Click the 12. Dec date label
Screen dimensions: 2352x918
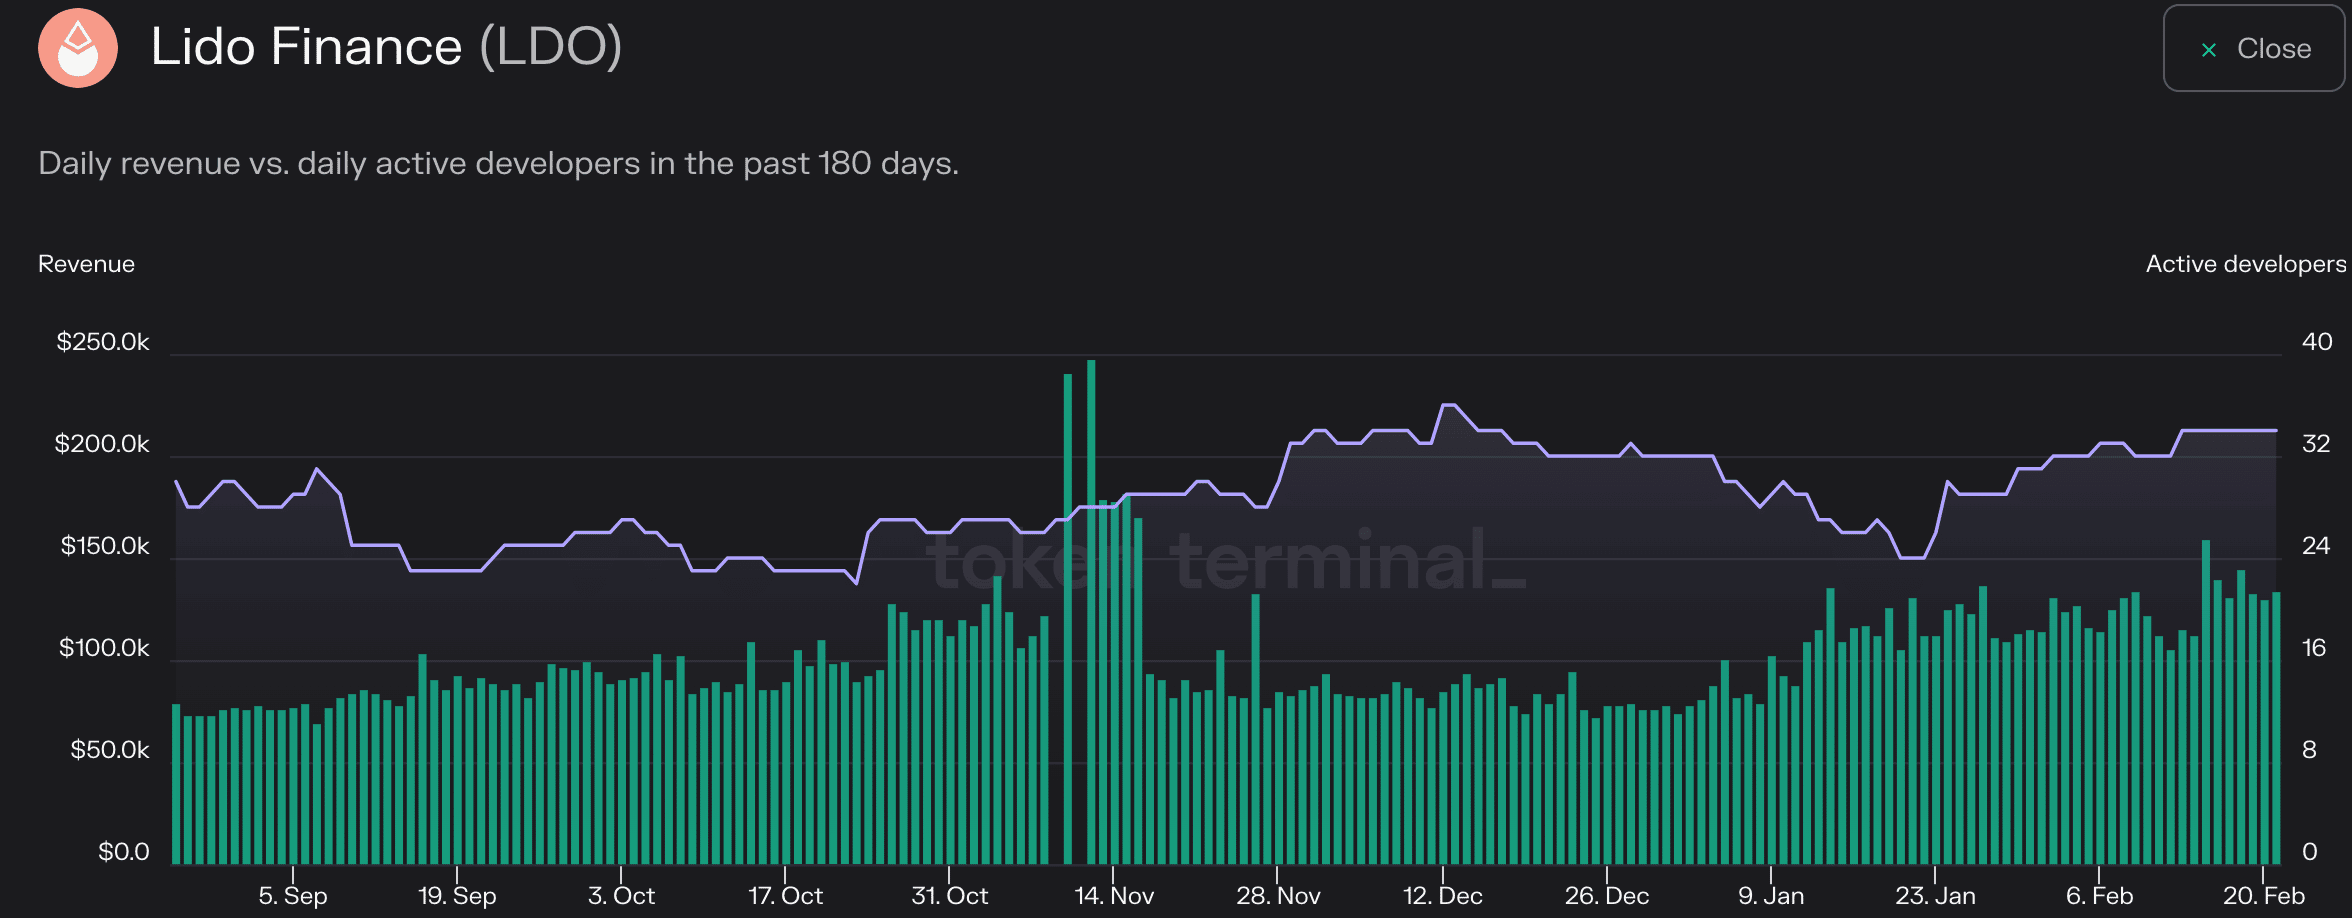[1442, 896]
